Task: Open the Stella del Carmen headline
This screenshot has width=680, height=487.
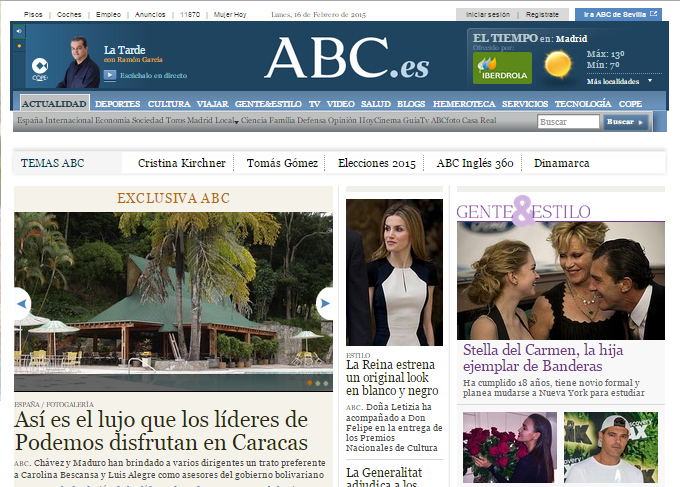Action: (x=543, y=358)
